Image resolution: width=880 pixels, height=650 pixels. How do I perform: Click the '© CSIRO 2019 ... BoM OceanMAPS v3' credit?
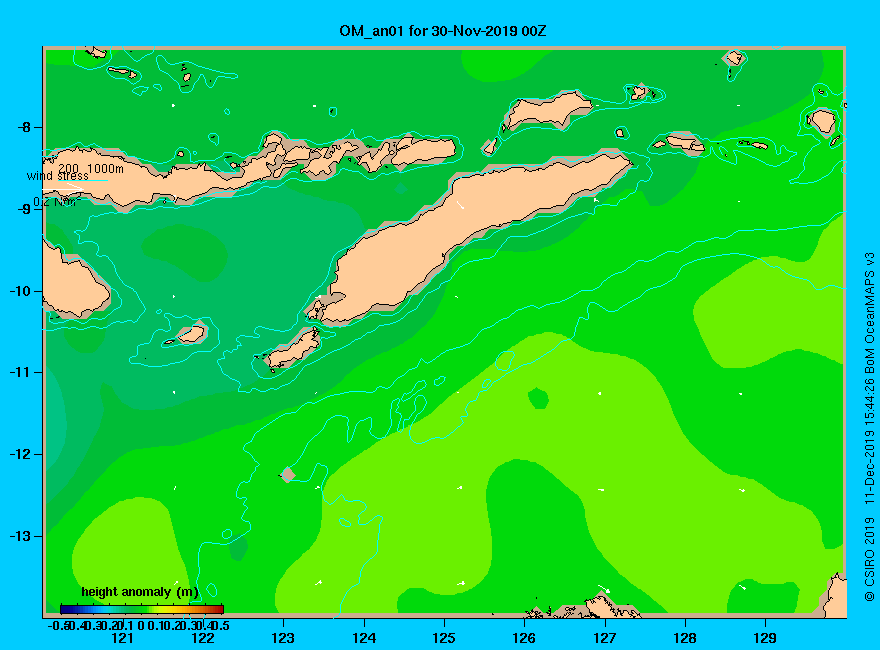[x=869, y=427]
